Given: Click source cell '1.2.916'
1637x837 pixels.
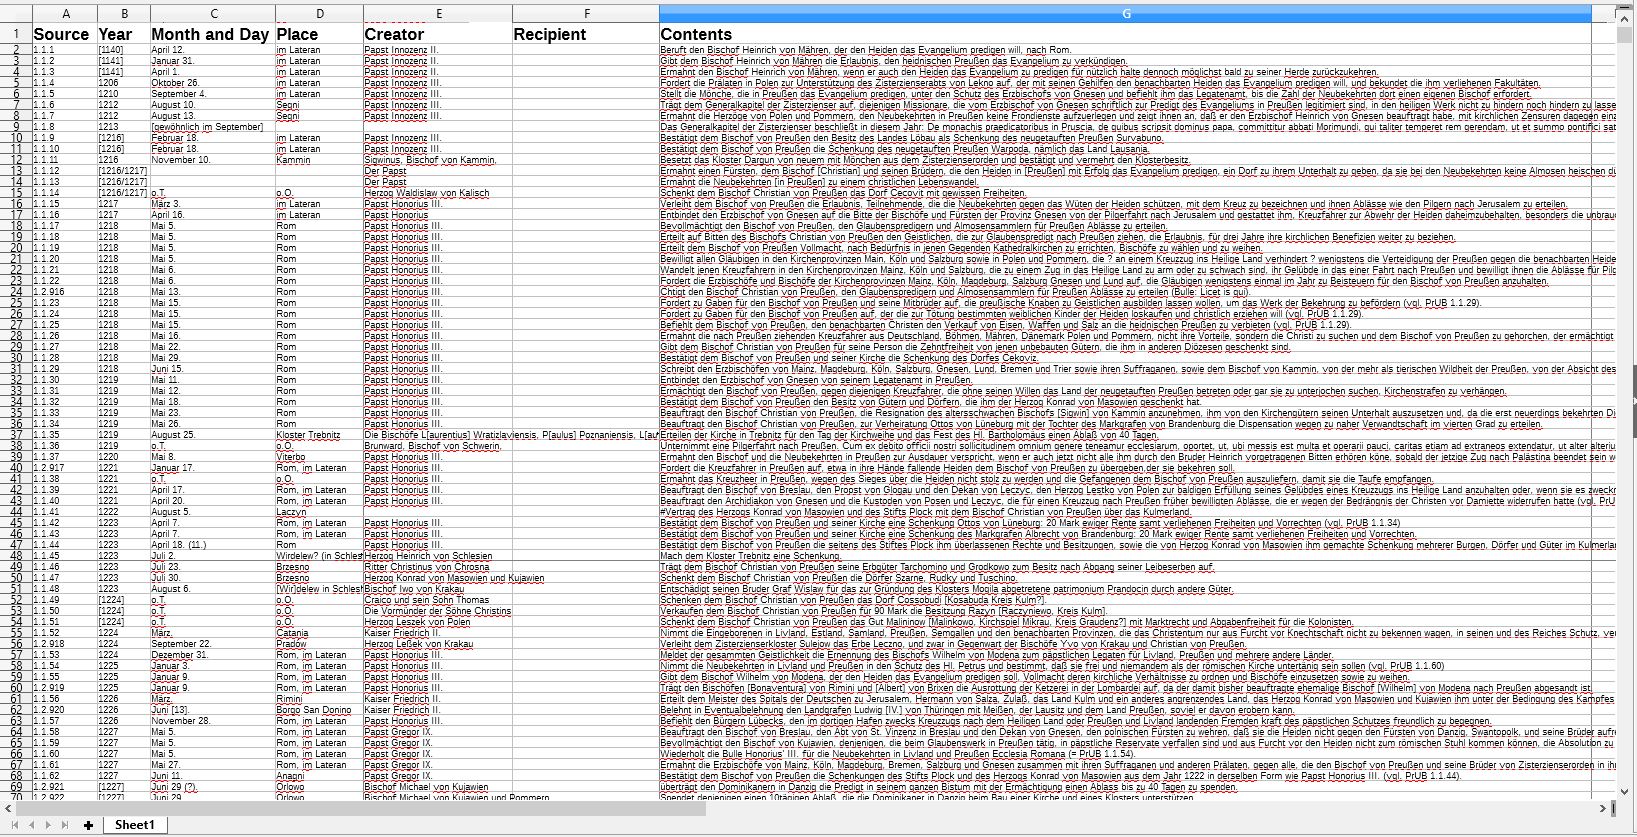Looking at the screenshot, I should click(65, 292).
